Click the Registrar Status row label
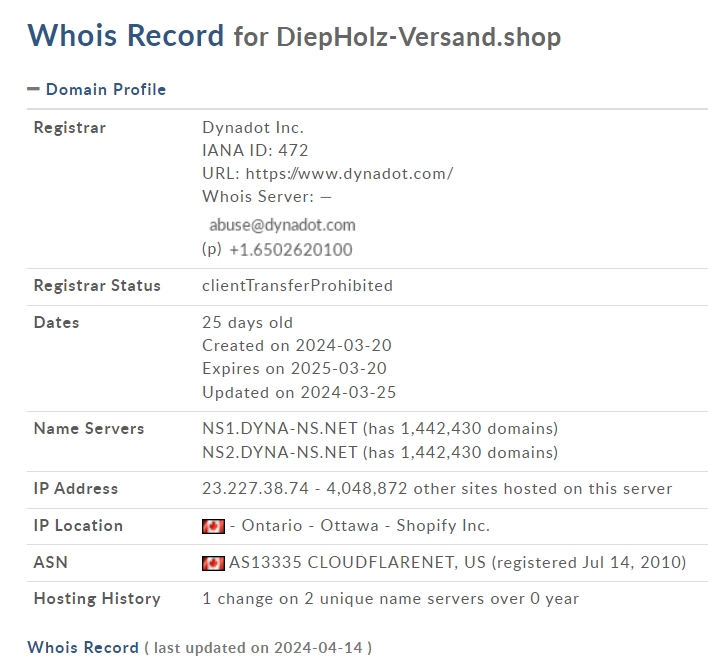Screen dimensions: 708x664 (x=97, y=286)
